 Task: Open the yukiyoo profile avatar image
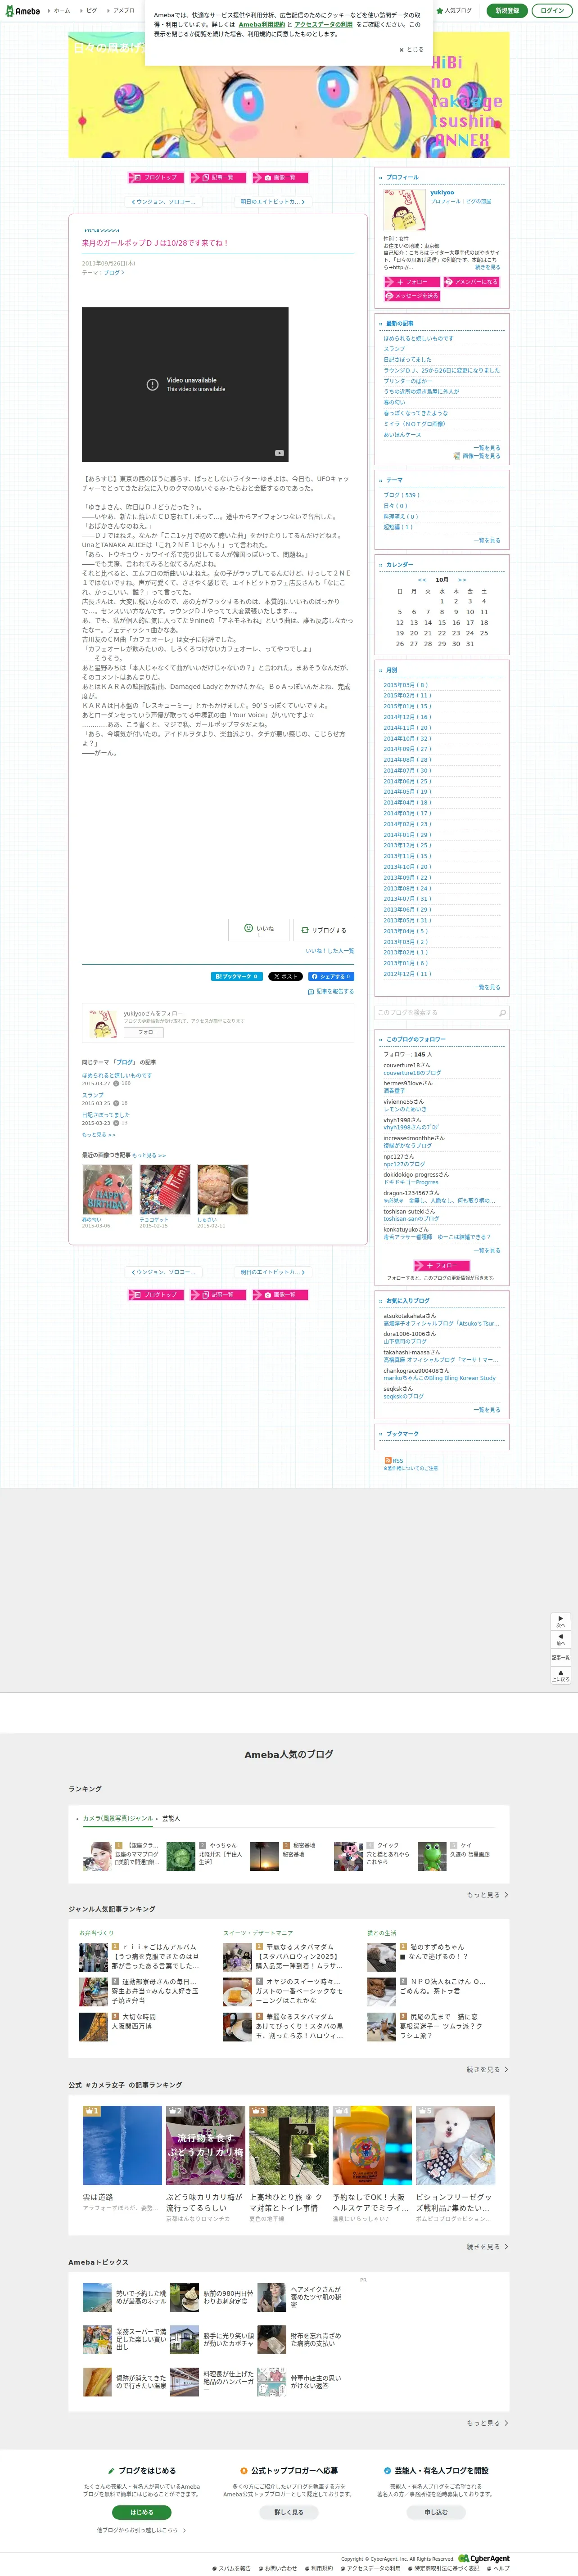pos(405,211)
